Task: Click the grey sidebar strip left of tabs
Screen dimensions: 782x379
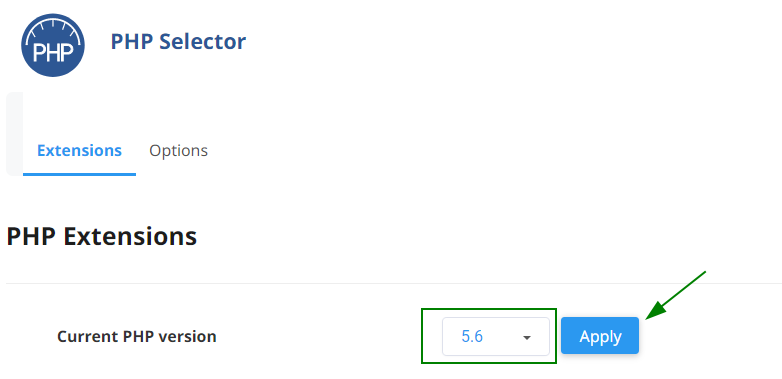Action: [x=14, y=134]
